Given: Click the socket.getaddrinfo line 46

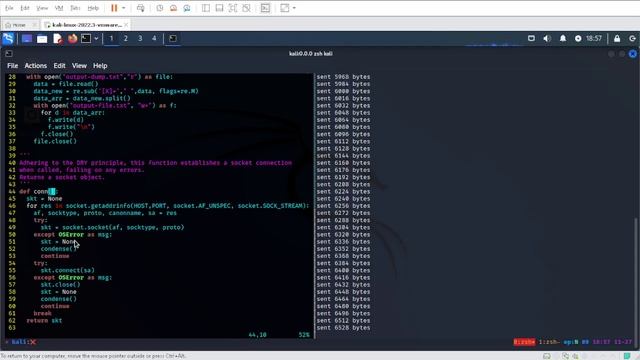Looking at the screenshot, I should click(168, 206).
